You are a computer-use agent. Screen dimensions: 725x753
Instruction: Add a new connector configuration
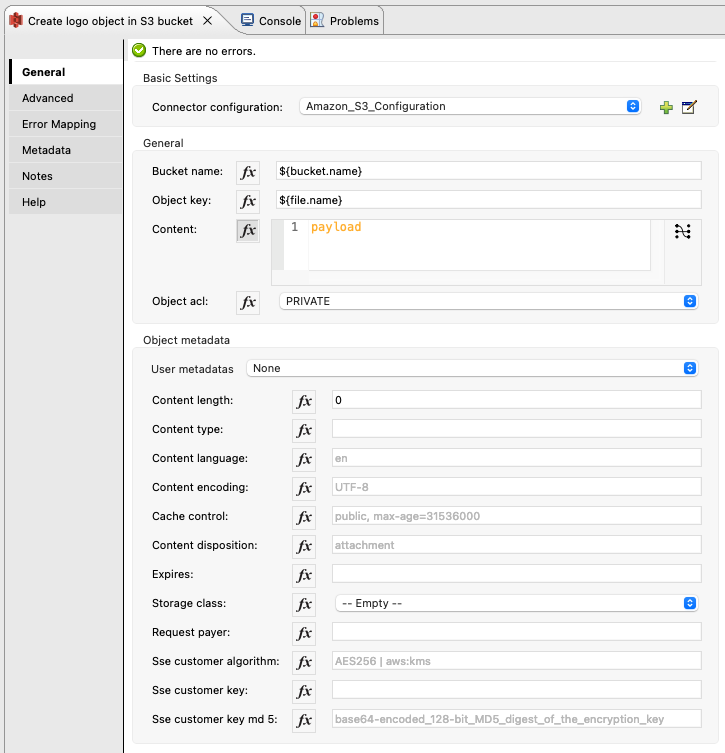click(666, 107)
